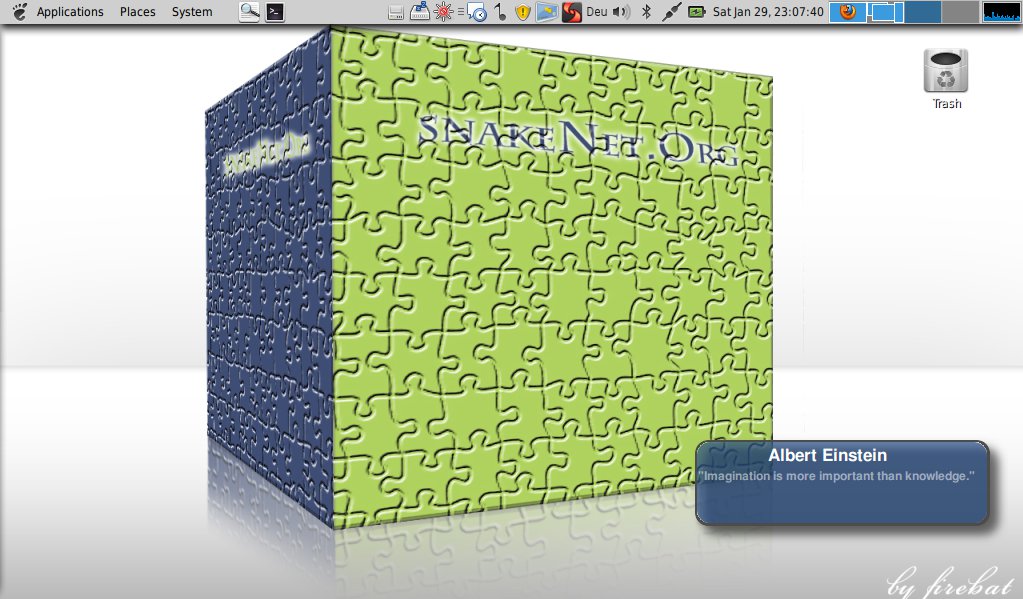
Task: Click the Albert Einstein quote notification
Action: click(842, 483)
